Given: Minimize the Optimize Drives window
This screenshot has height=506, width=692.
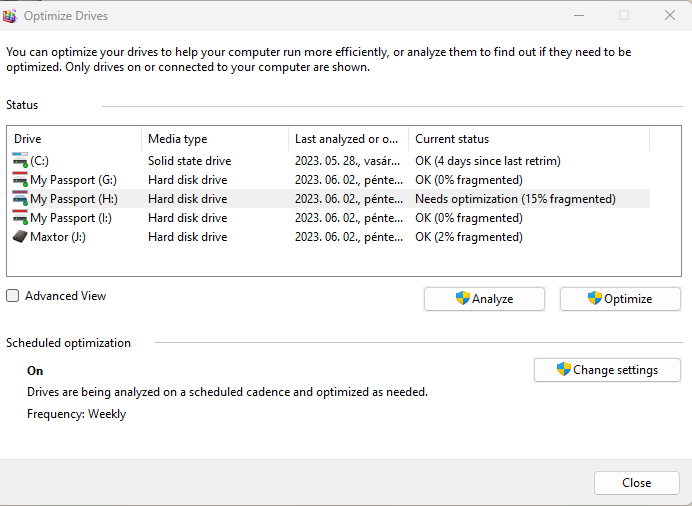Looking at the screenshot, I should click(579, 15).
